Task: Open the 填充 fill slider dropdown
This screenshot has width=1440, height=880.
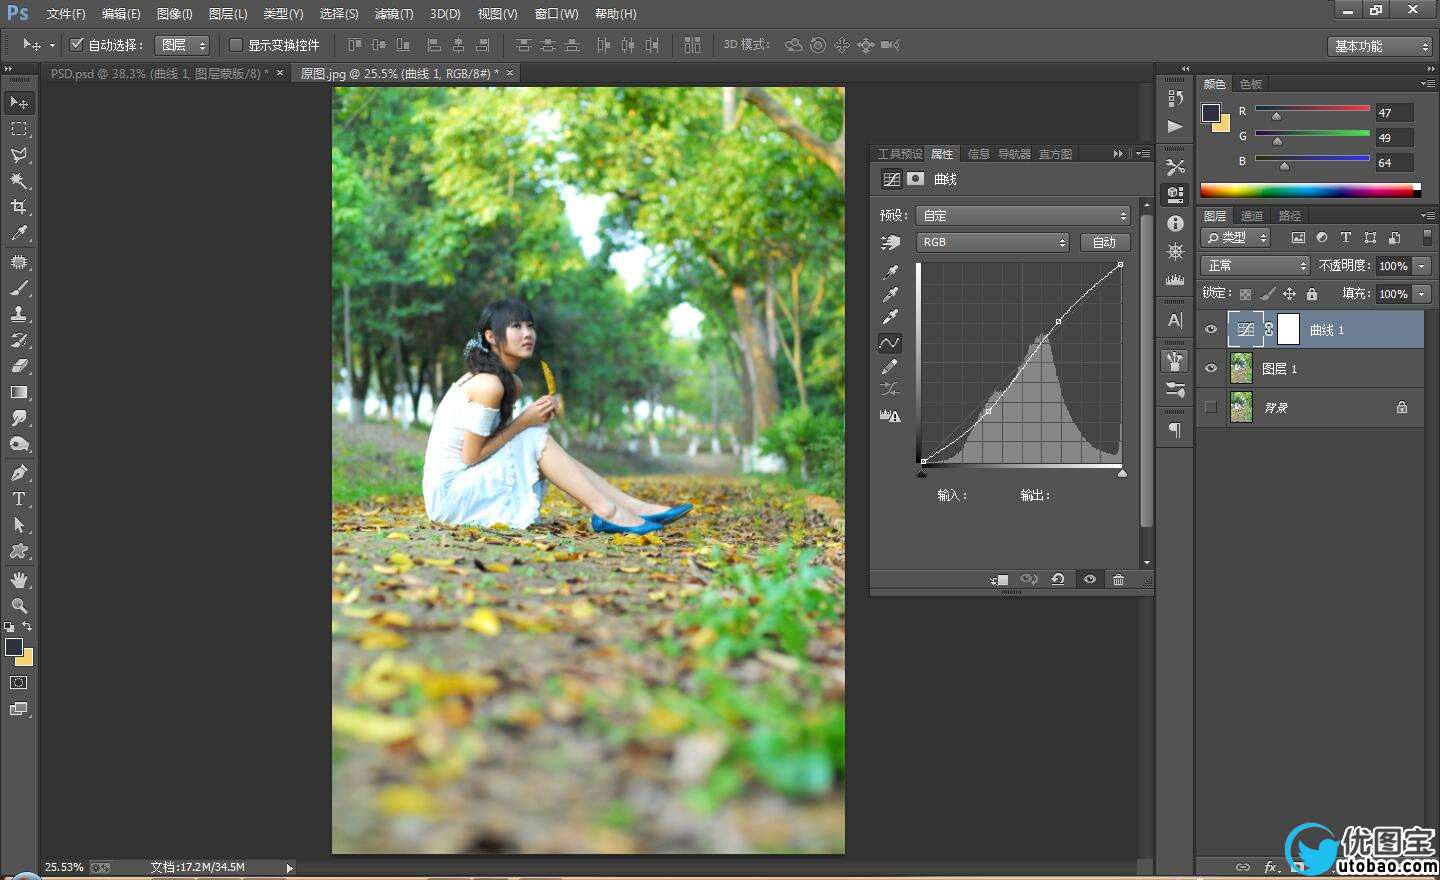Action: click(x=1422, y=294)
